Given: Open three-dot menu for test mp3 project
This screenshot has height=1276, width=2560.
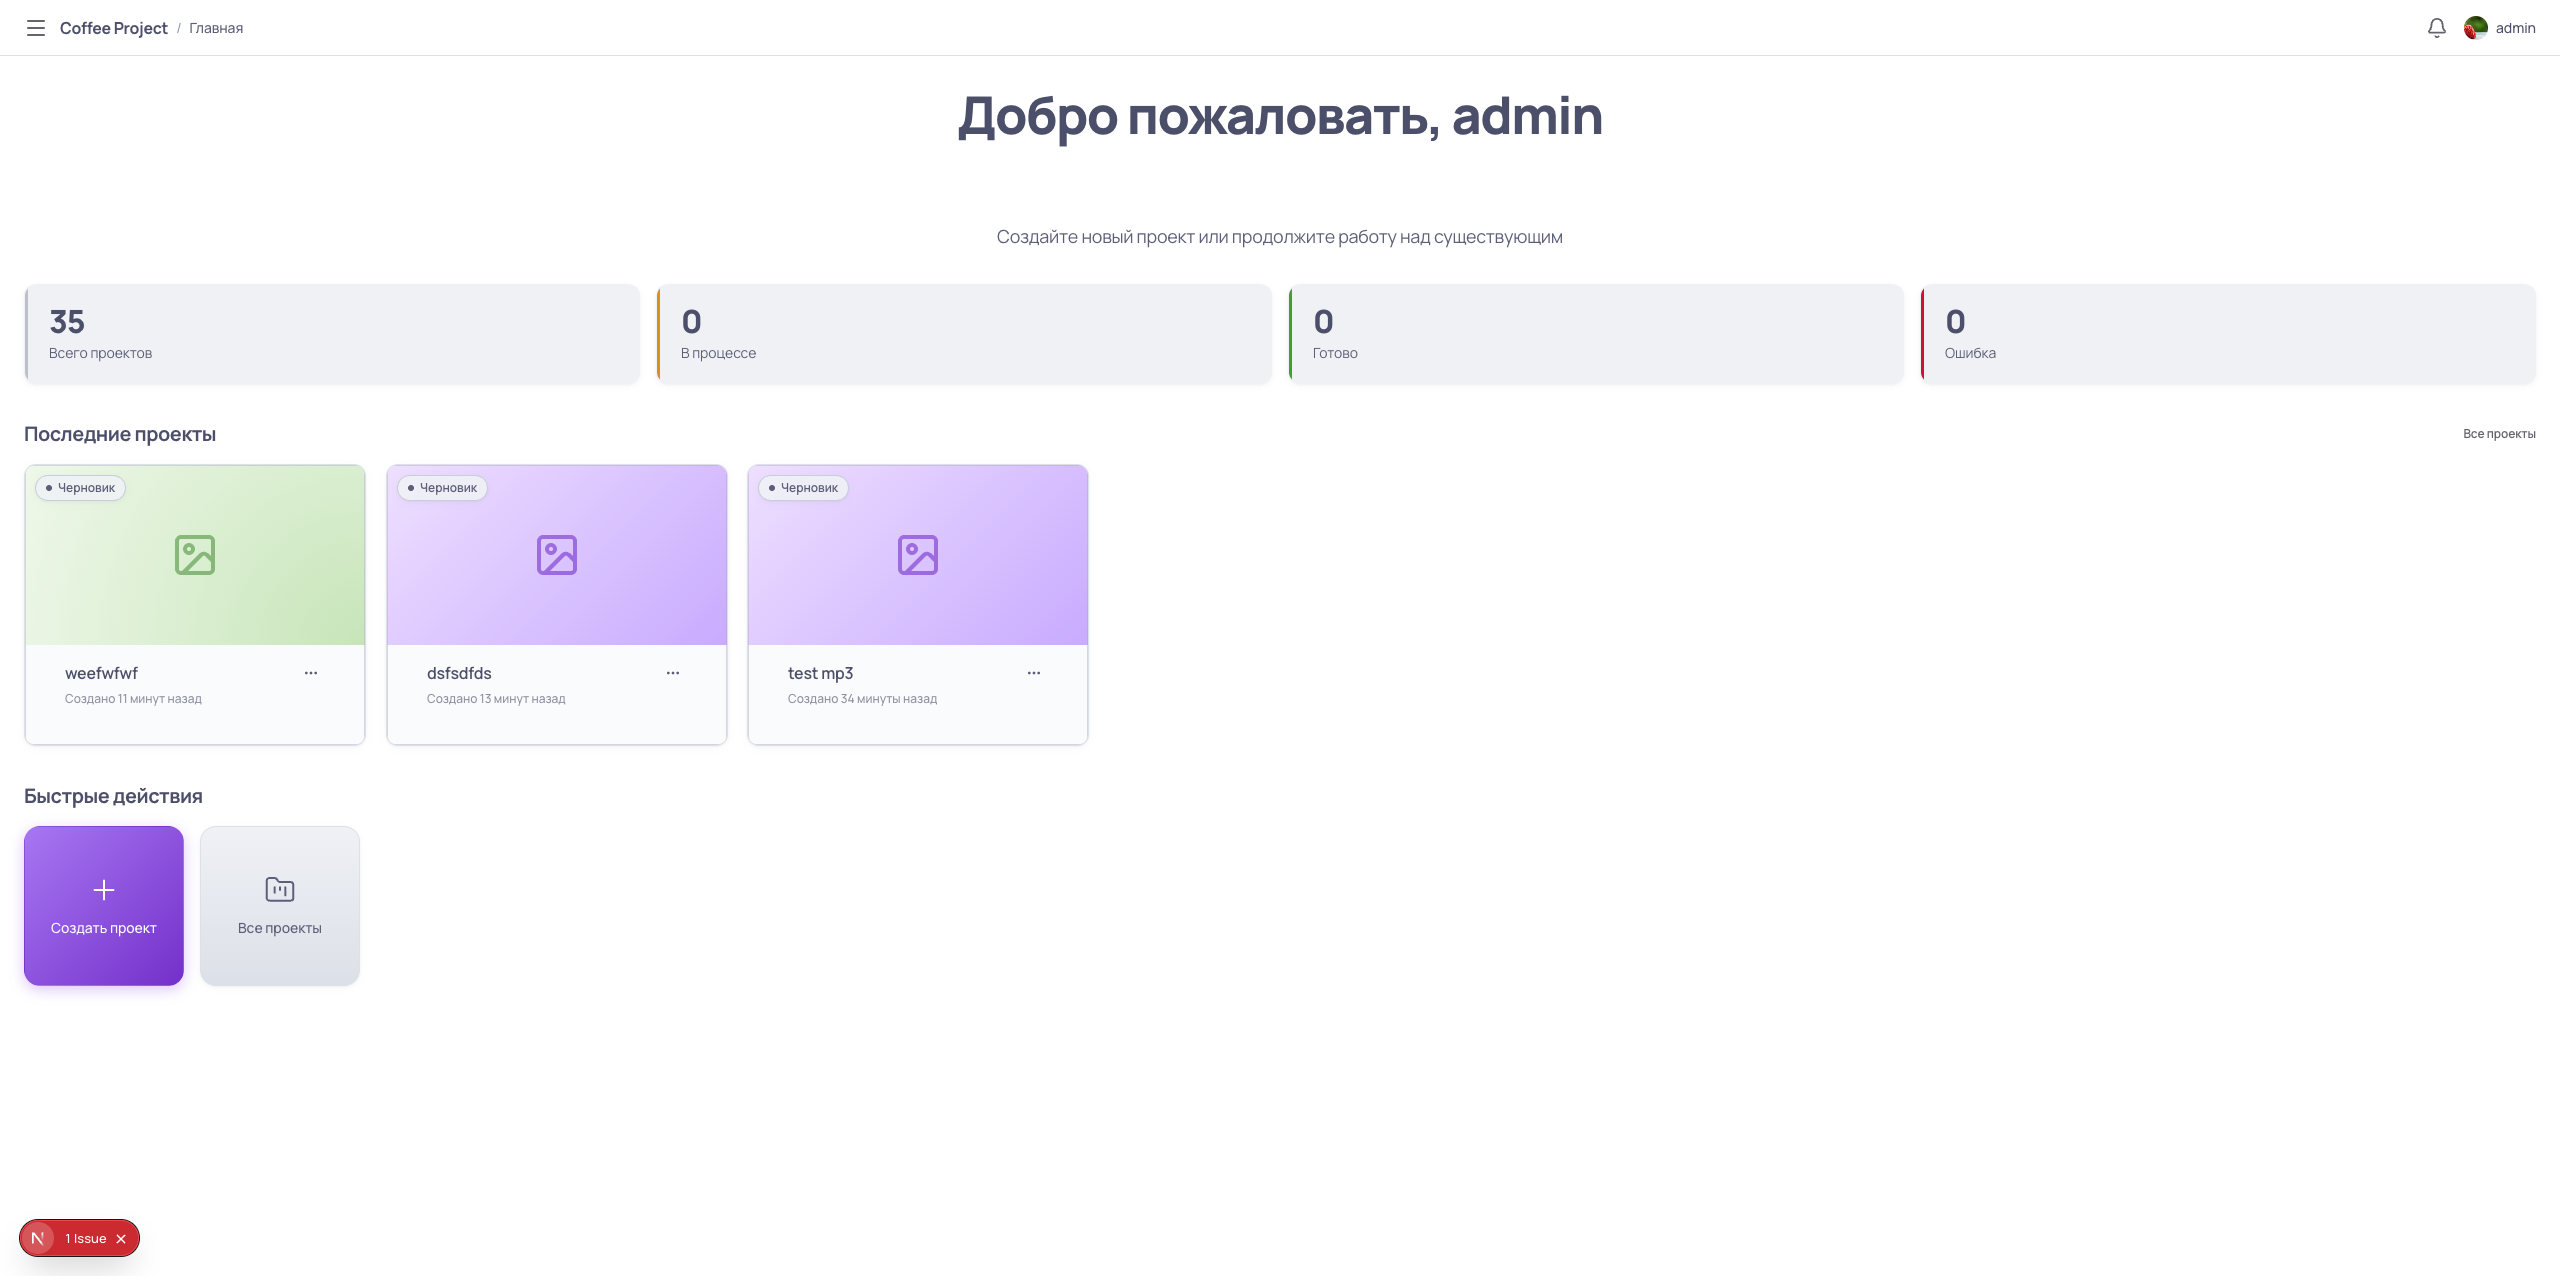Looking at the screenshot, I should tap(1034, 673).
